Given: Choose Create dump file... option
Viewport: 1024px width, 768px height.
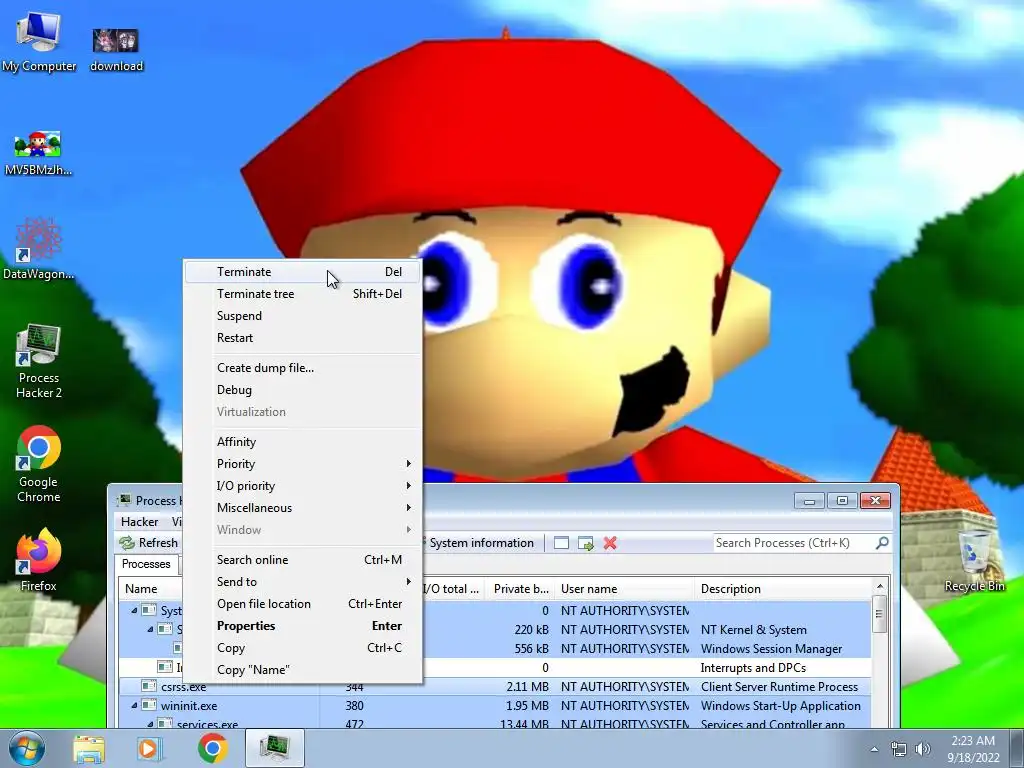Looking at the screenshot, I should (303, 368).
